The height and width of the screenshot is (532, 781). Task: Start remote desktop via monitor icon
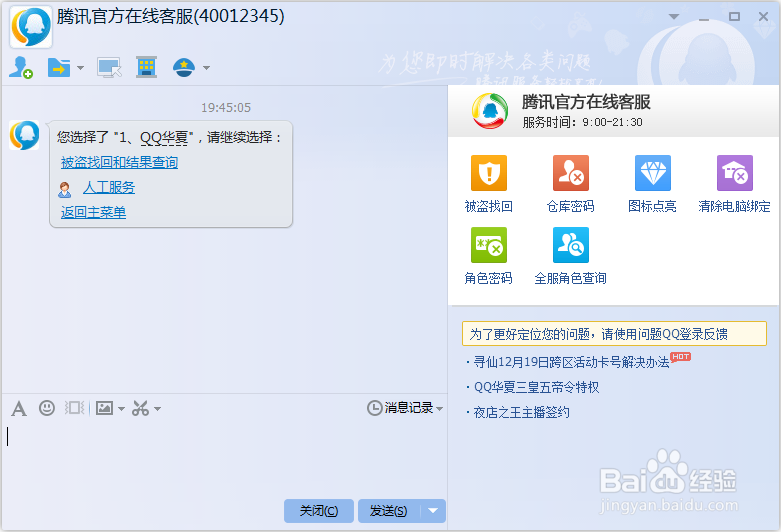click(x=110, y=68)
